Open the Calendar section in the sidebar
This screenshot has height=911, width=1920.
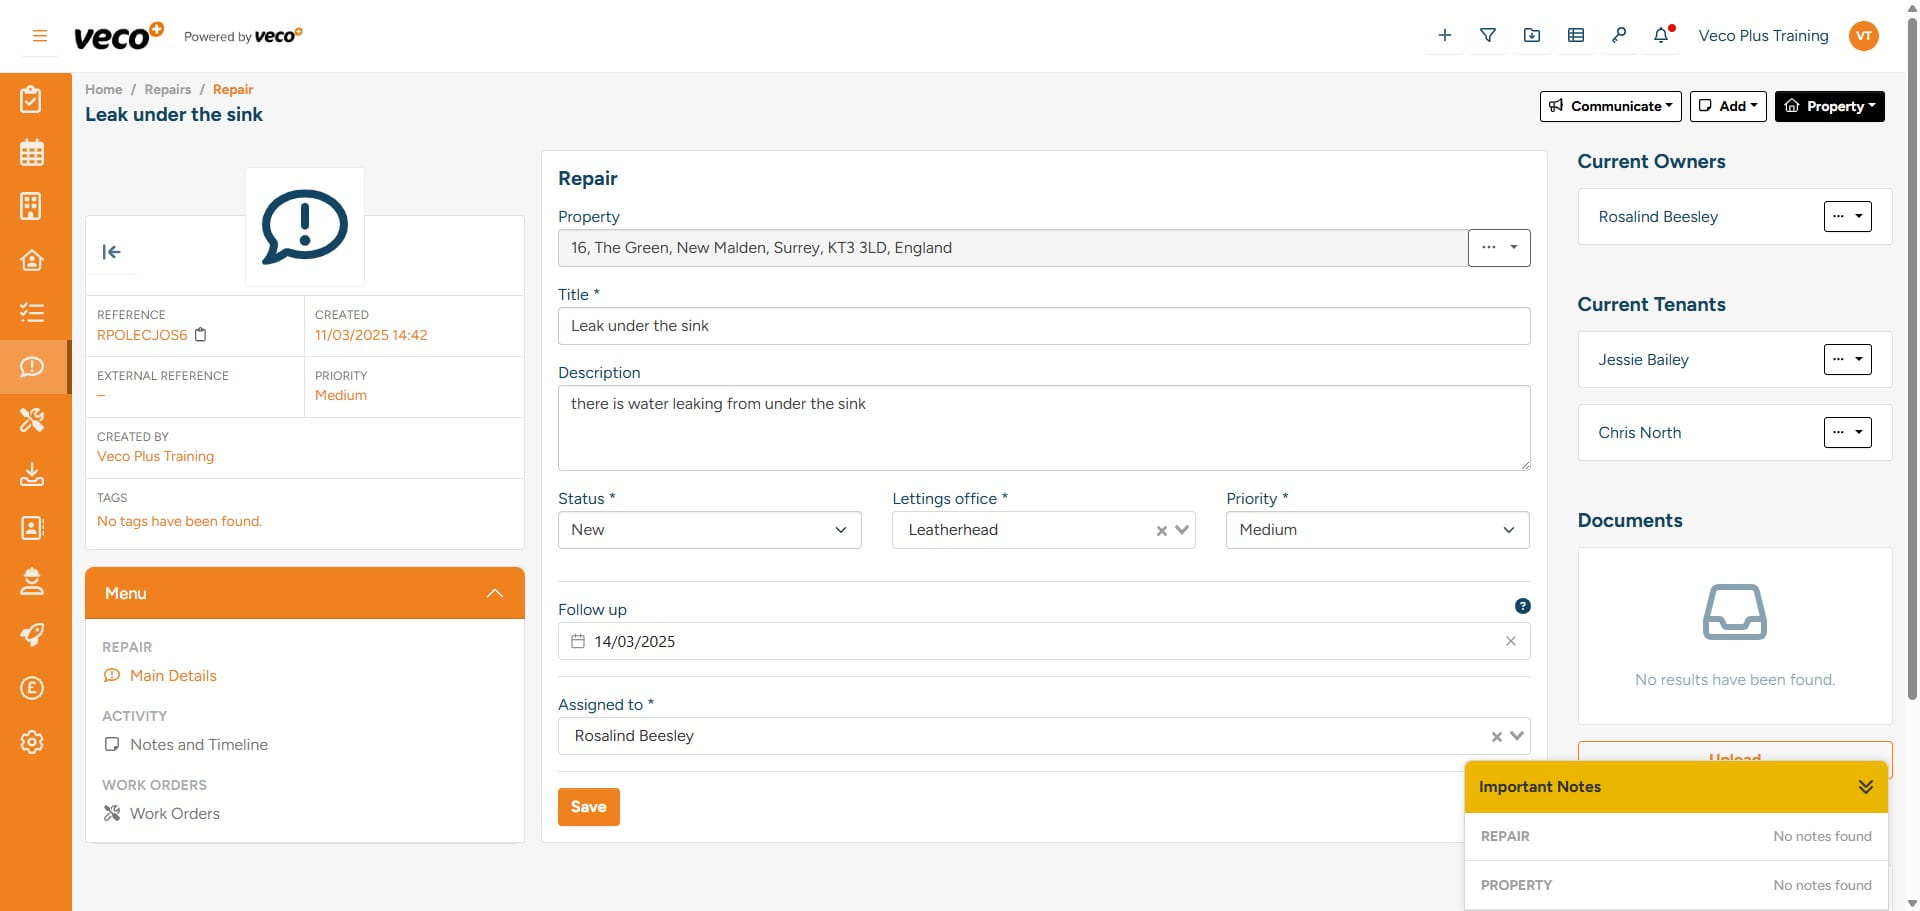[31, 152]
